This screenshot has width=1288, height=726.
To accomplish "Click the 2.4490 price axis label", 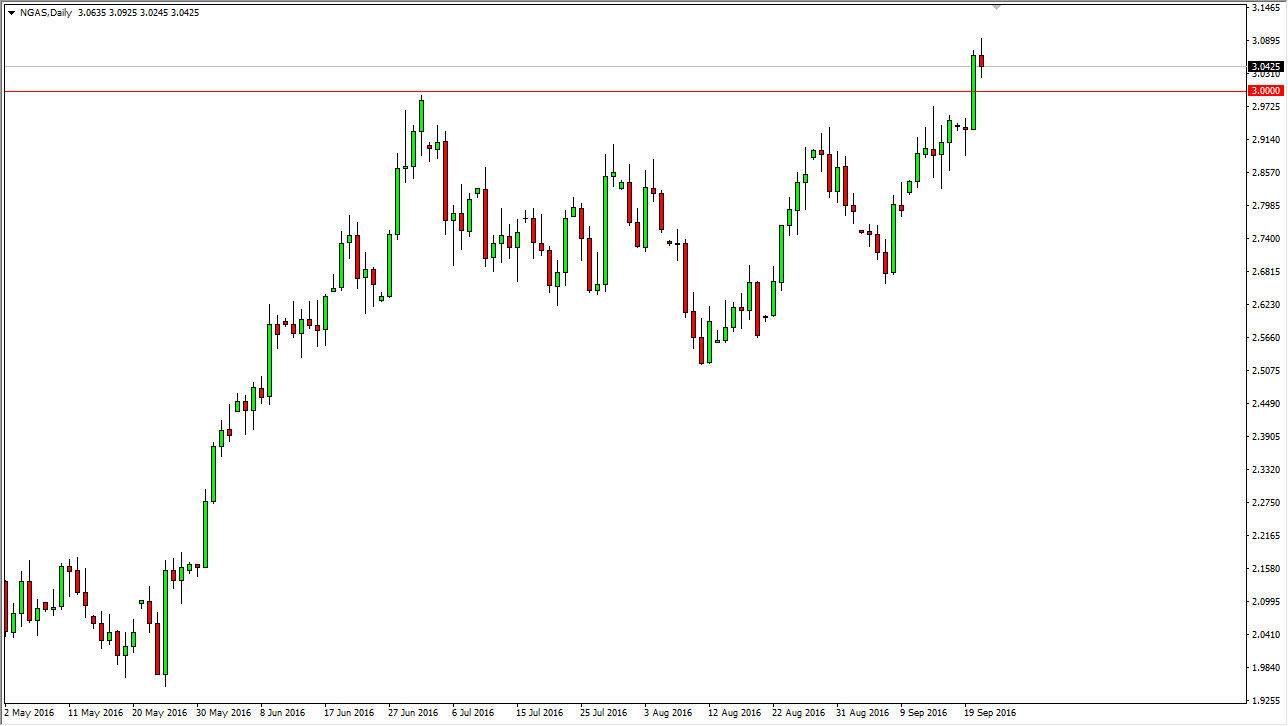I will point(1265,403).
